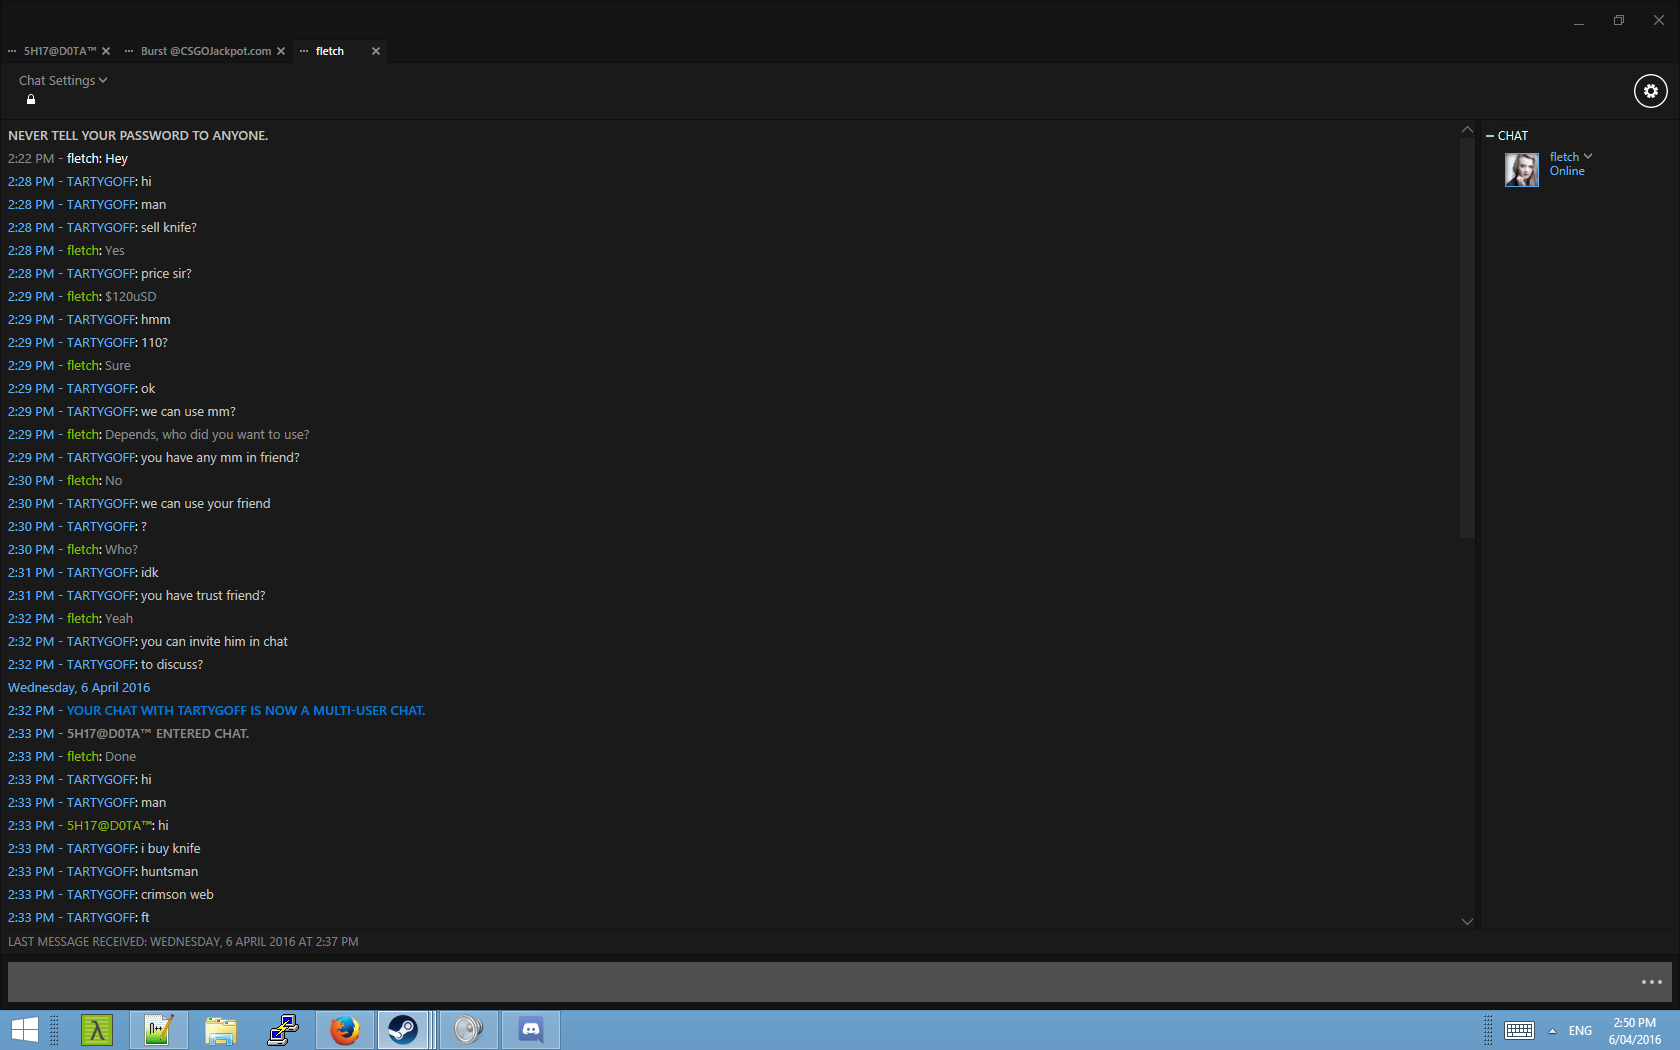Open the gear settings icon
Screen dimensions: 1680x1050
[1650, 91]
